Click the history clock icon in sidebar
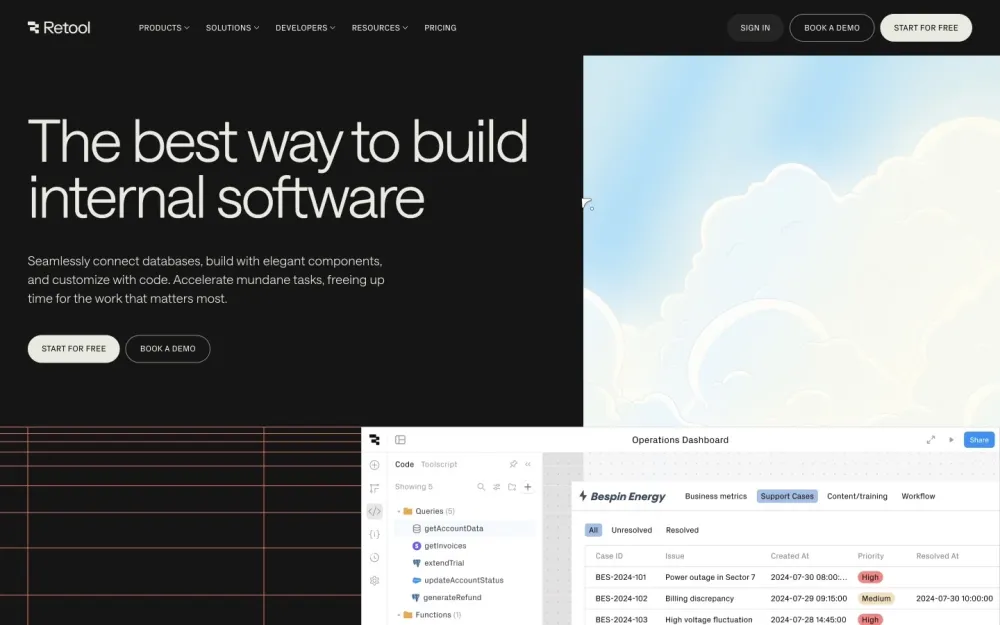 374,557
